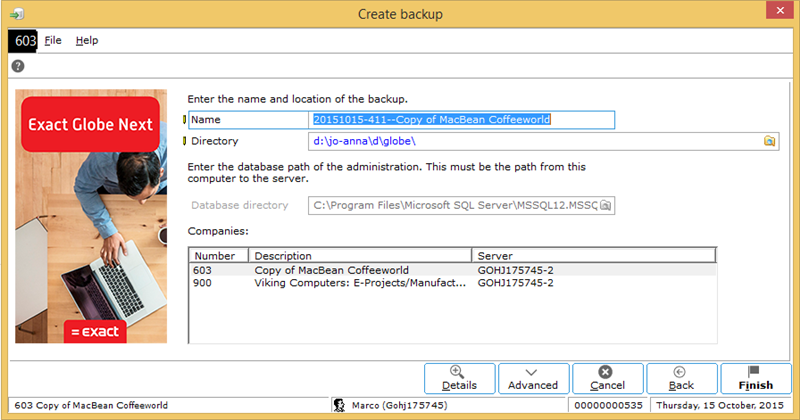Click the Cancel button
Screen dimensions: 800x420
pyautogui.click(x=607, y=379)
